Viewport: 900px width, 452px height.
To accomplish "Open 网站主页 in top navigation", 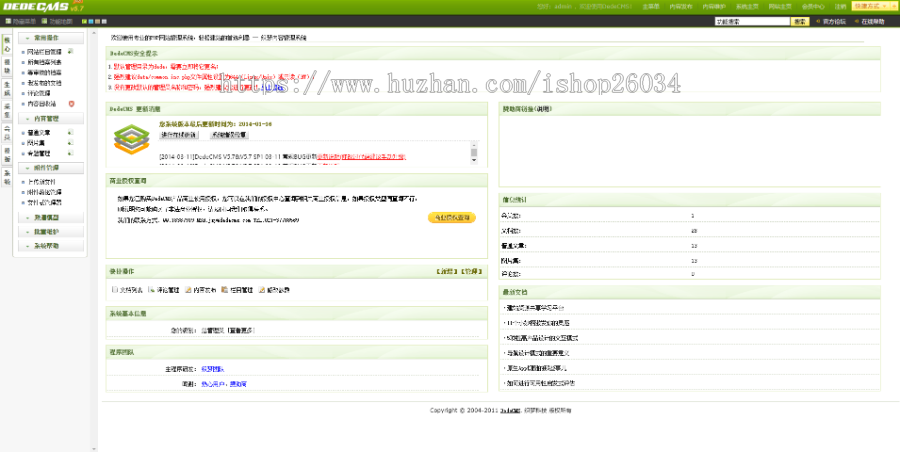I will pyautogui.click(x=780, y=7).
